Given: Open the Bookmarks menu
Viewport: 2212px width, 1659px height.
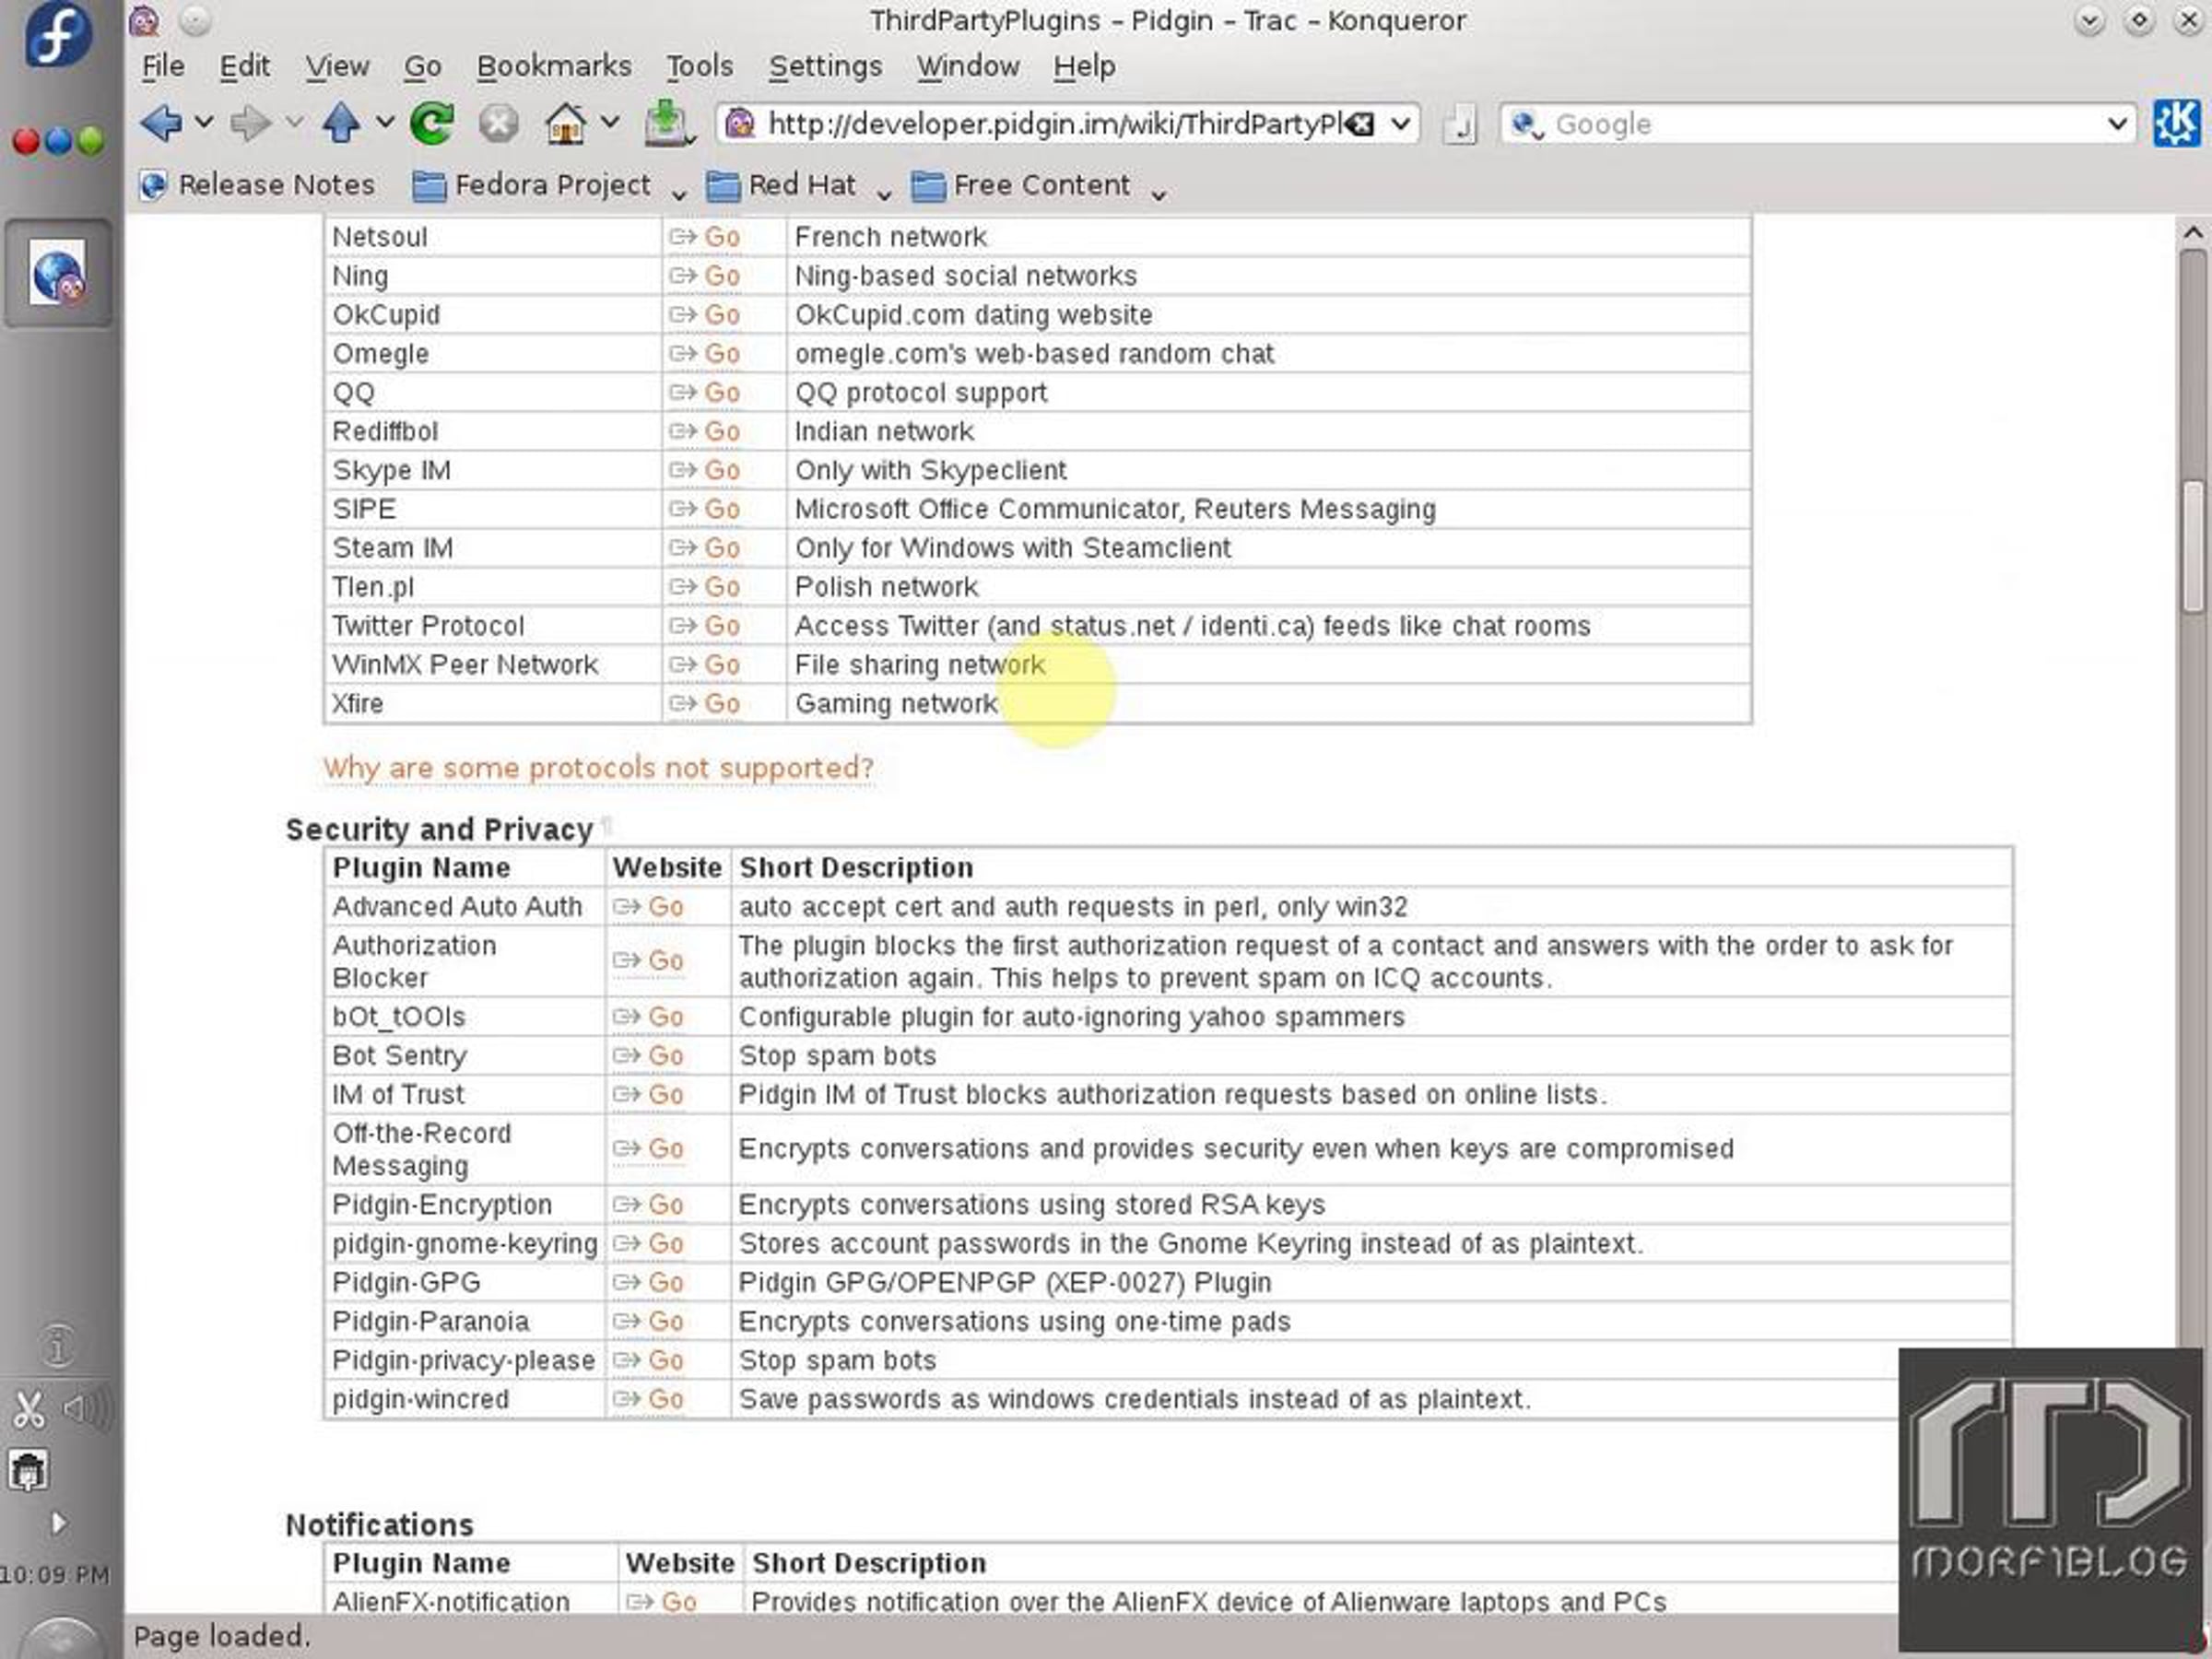Looking at the screenshot, I should click(553, 66).
